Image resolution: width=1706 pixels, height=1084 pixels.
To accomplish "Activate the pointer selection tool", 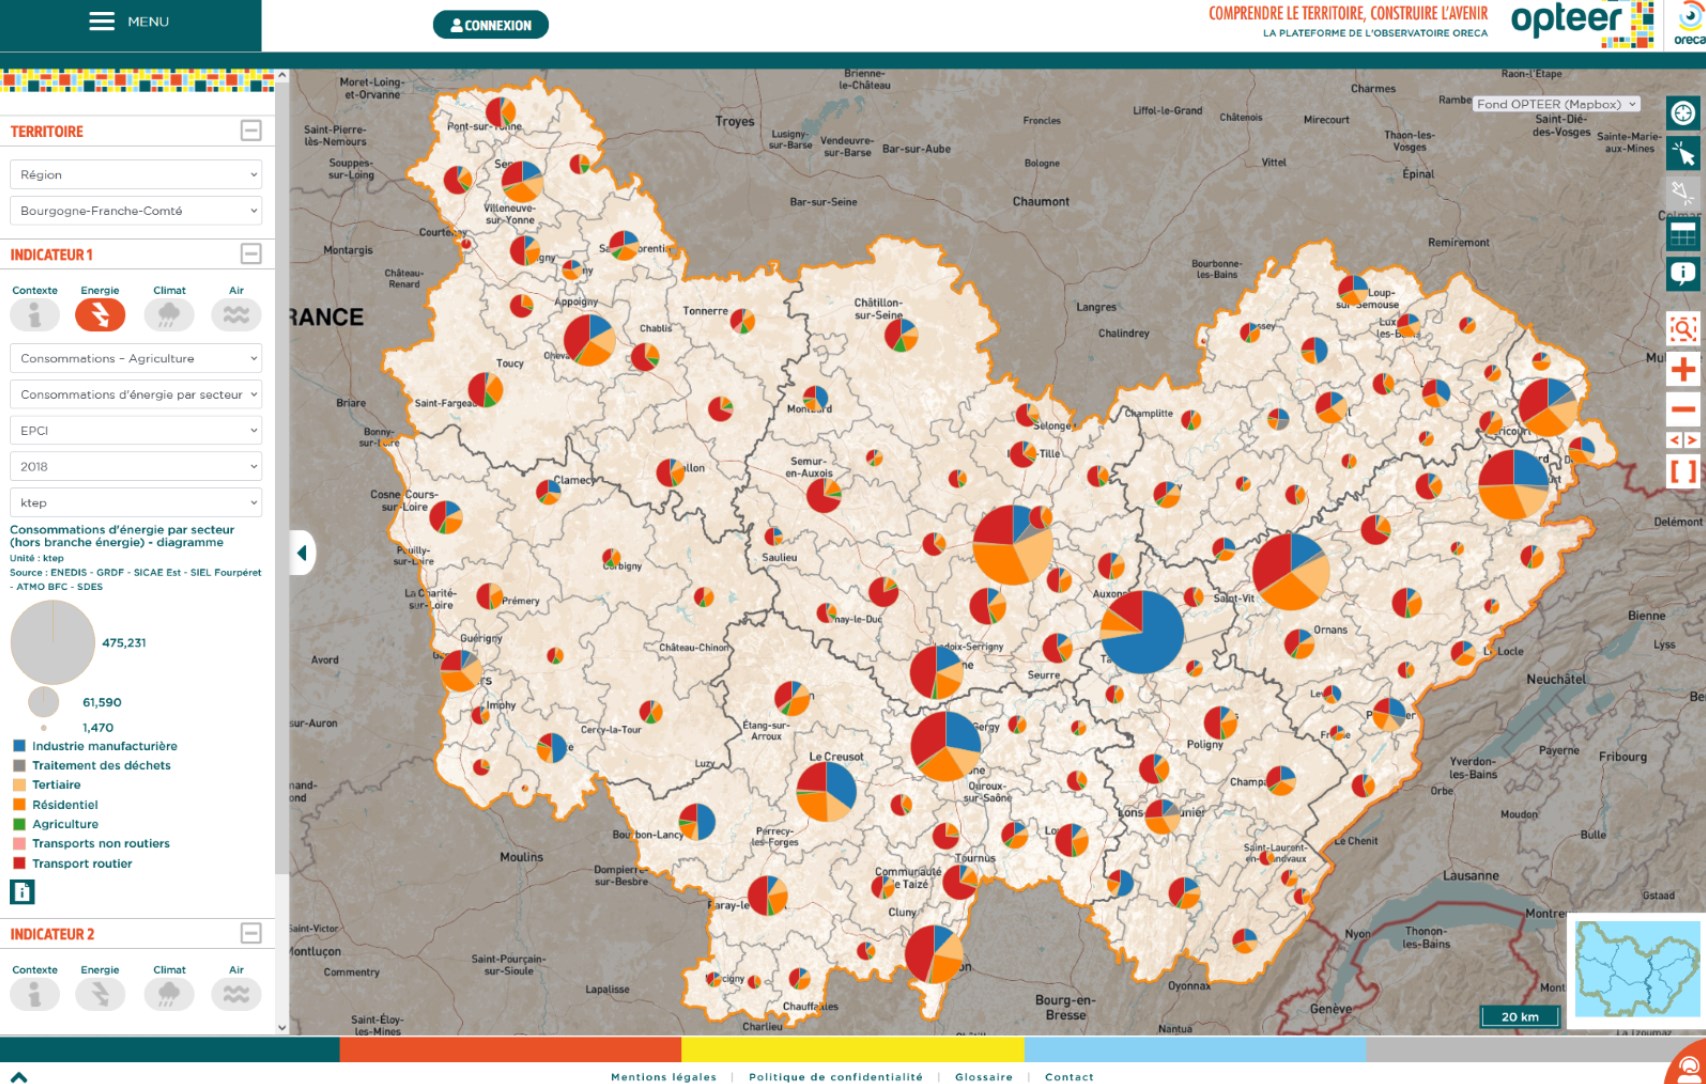I will pyautogui.click(x=1683, y=154).
